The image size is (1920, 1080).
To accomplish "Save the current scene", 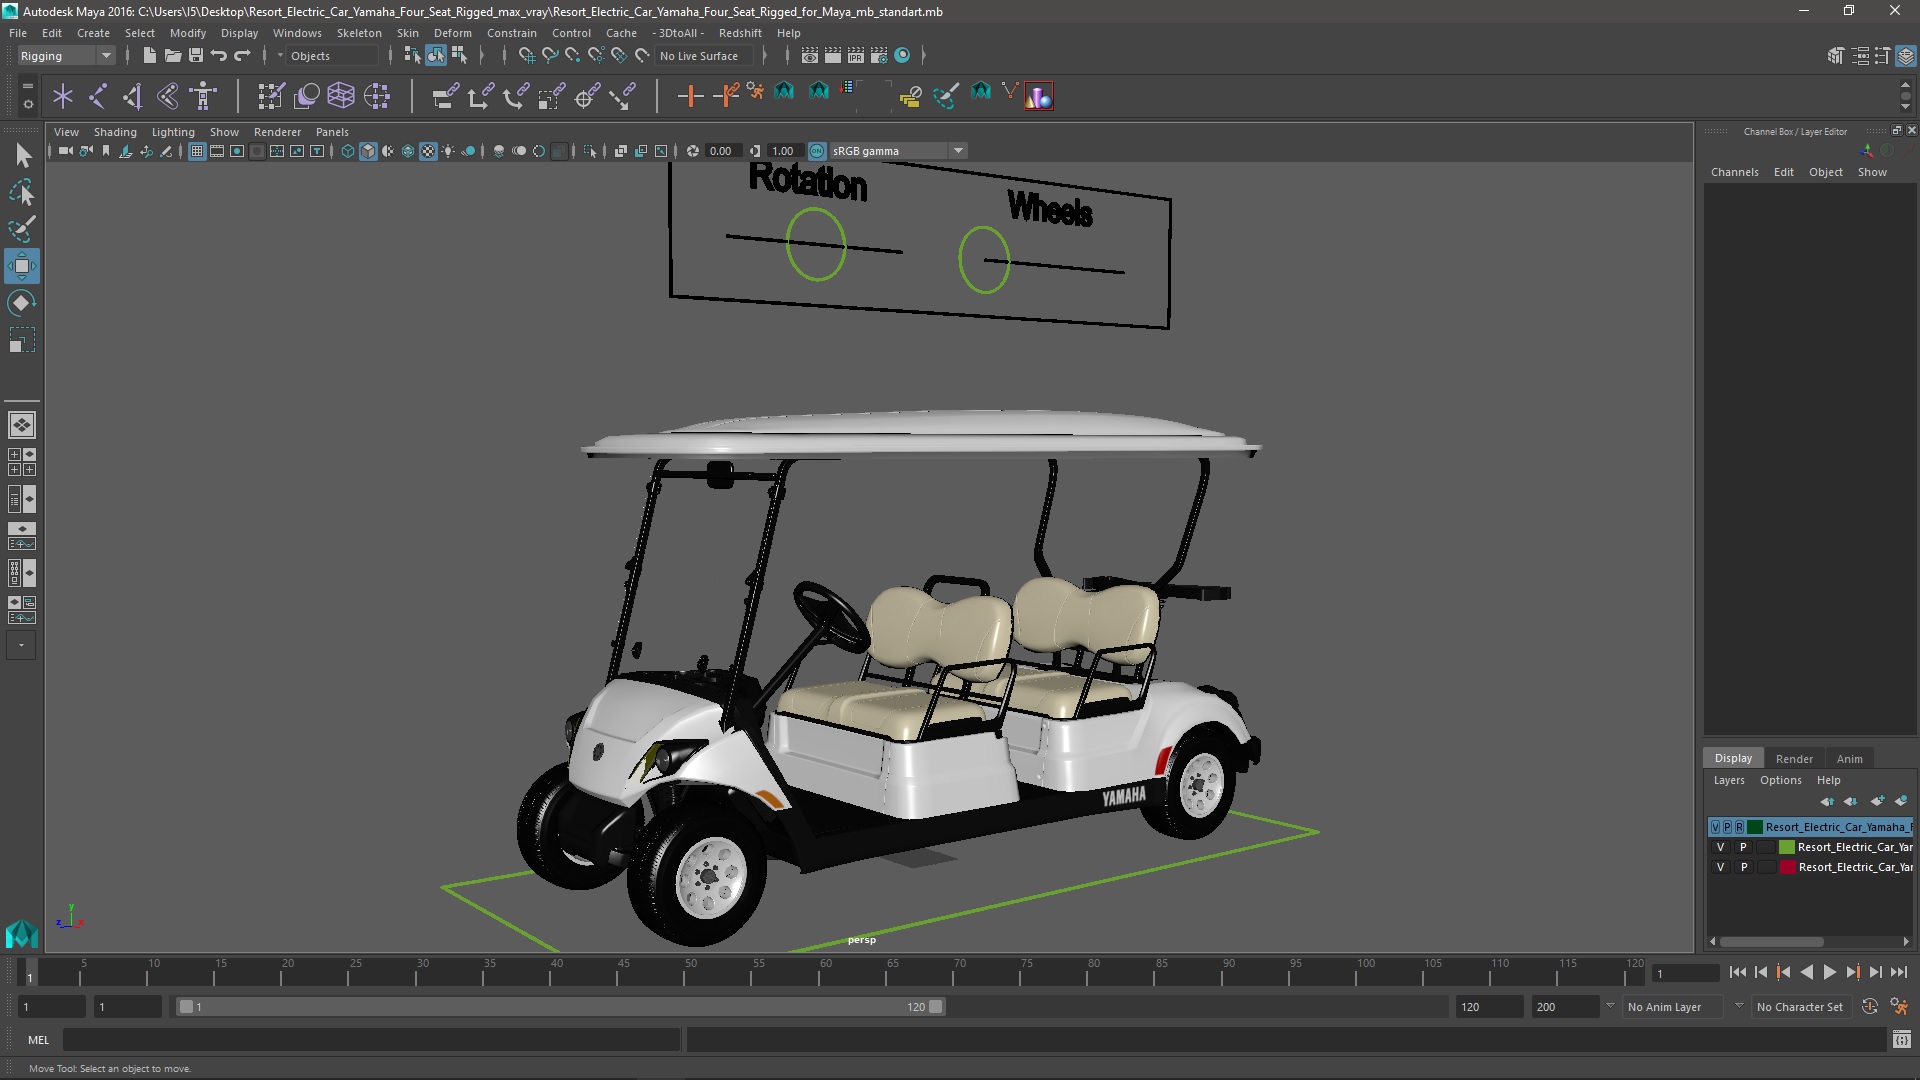I will 196,56.
